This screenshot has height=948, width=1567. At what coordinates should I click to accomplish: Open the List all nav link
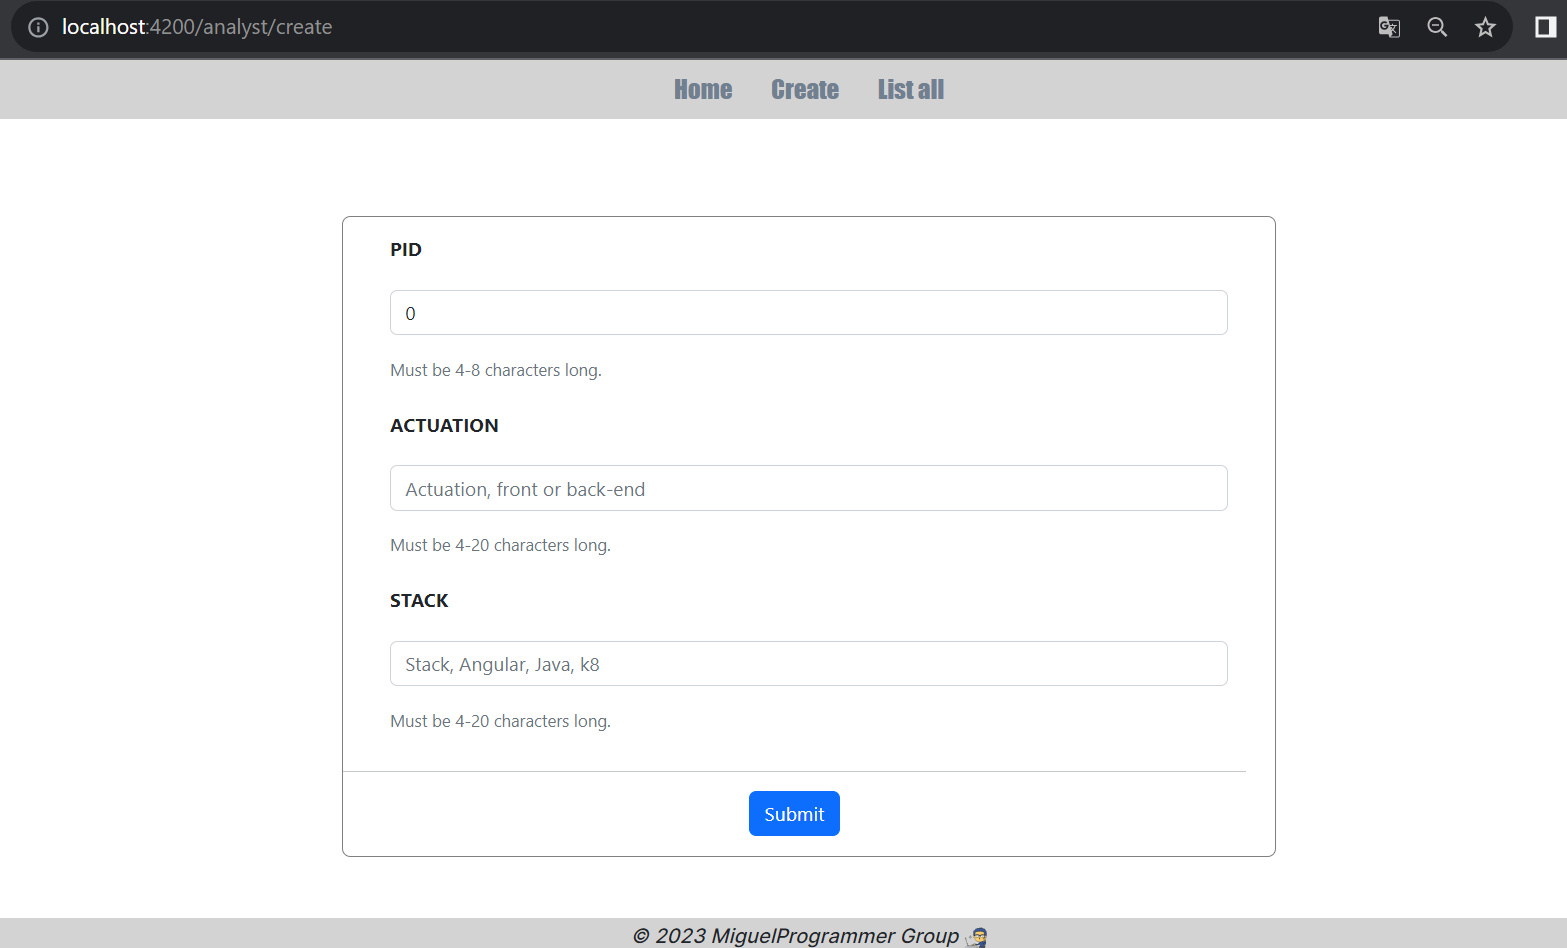pyautogui.click(x=911, y=90)
